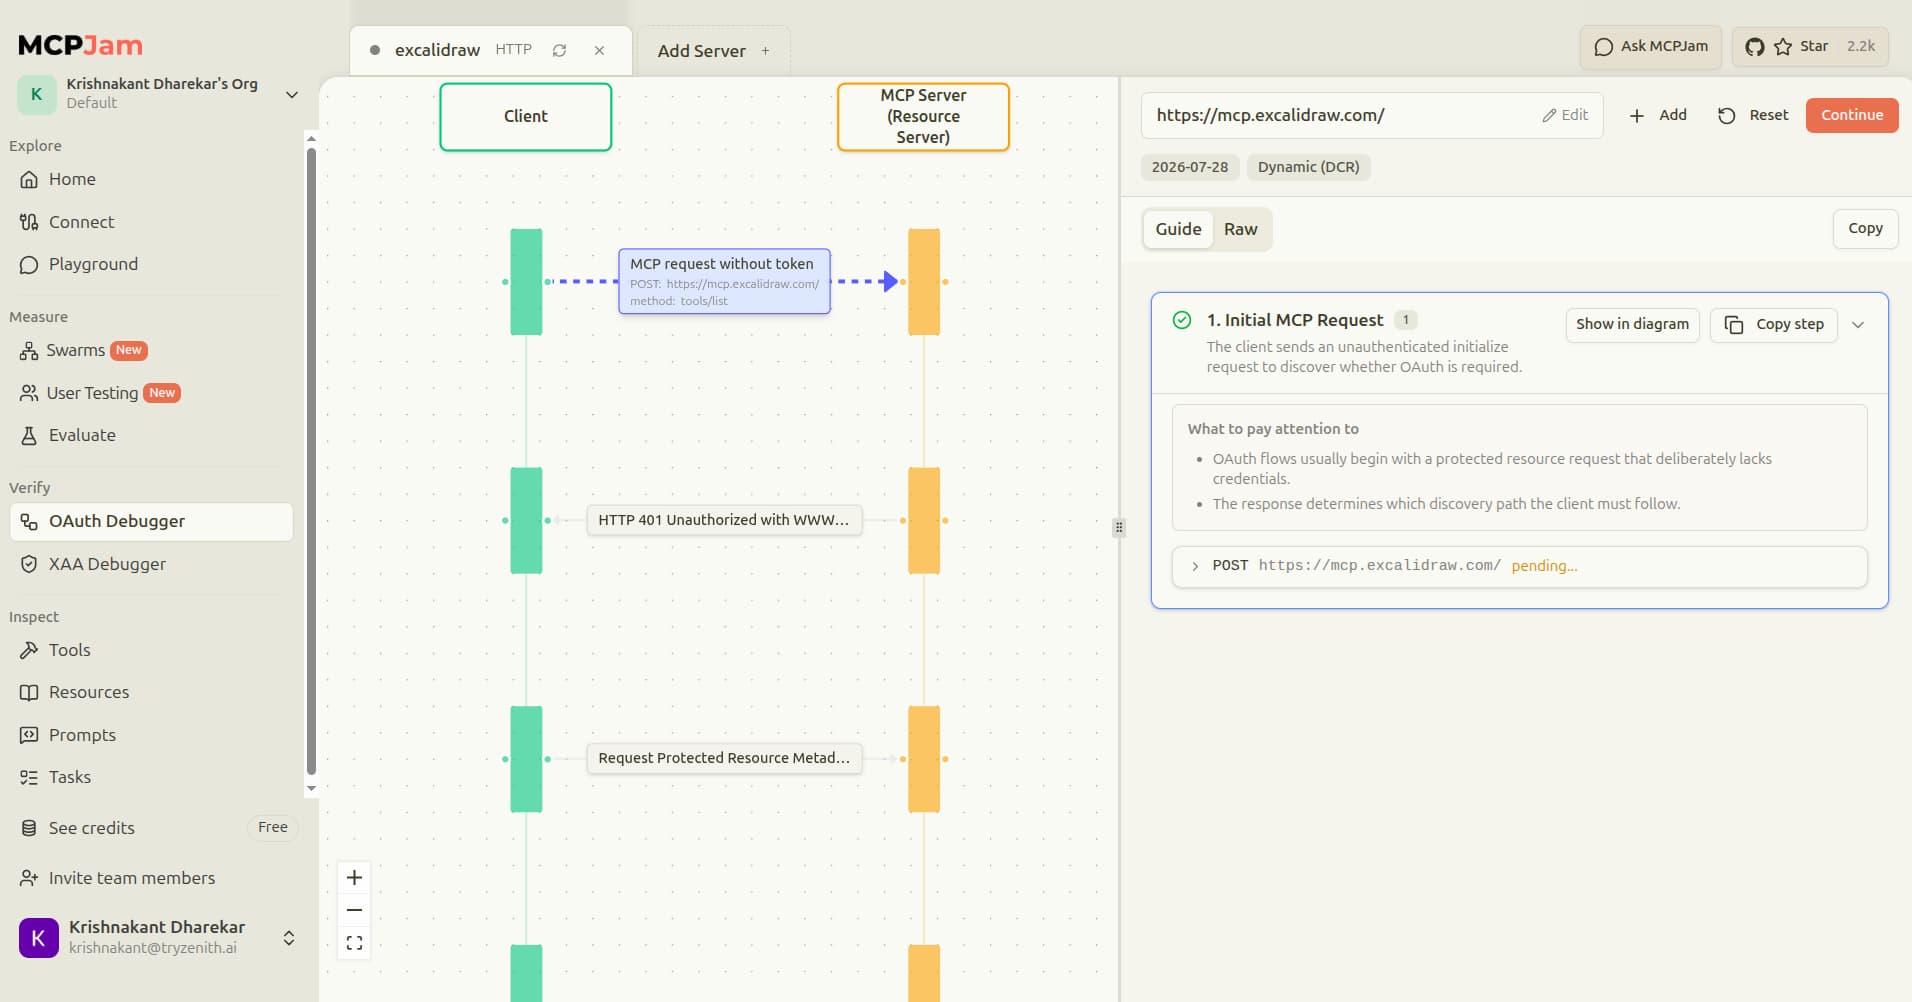Viewport: 1912px width, 1002px height.
Task: Click the sidebar vertical scrollbar
Action: click(311, 460)
